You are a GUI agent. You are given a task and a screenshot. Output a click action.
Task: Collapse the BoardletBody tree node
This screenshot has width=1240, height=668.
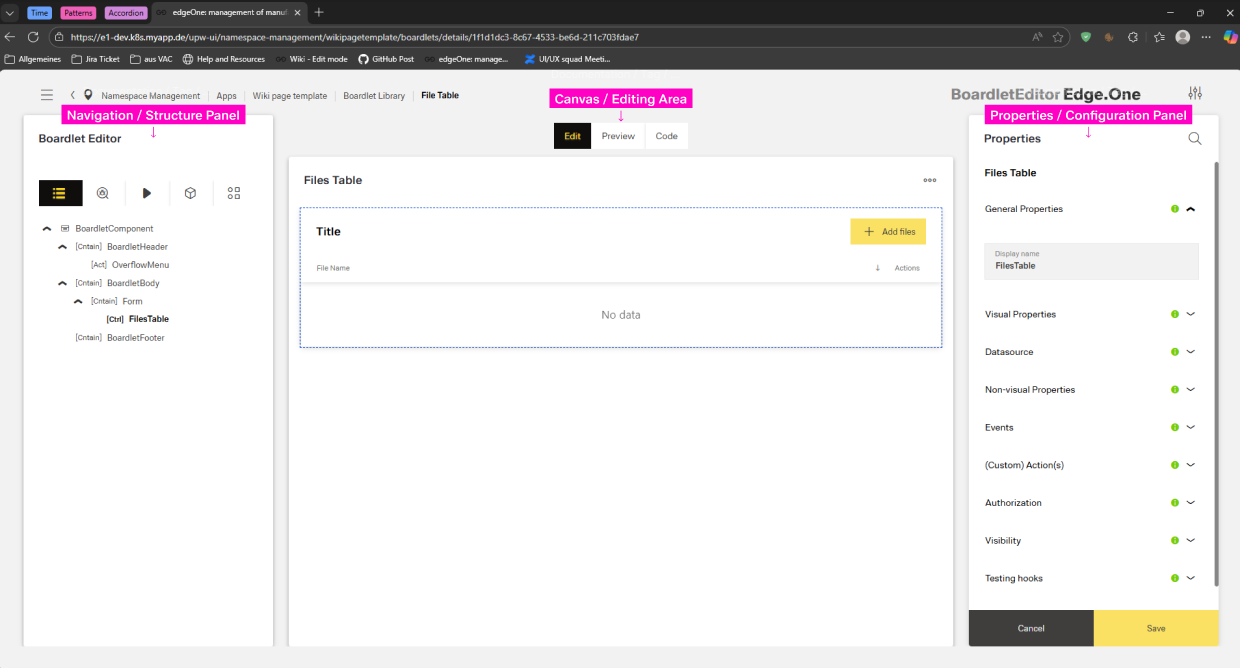point(62,282)
